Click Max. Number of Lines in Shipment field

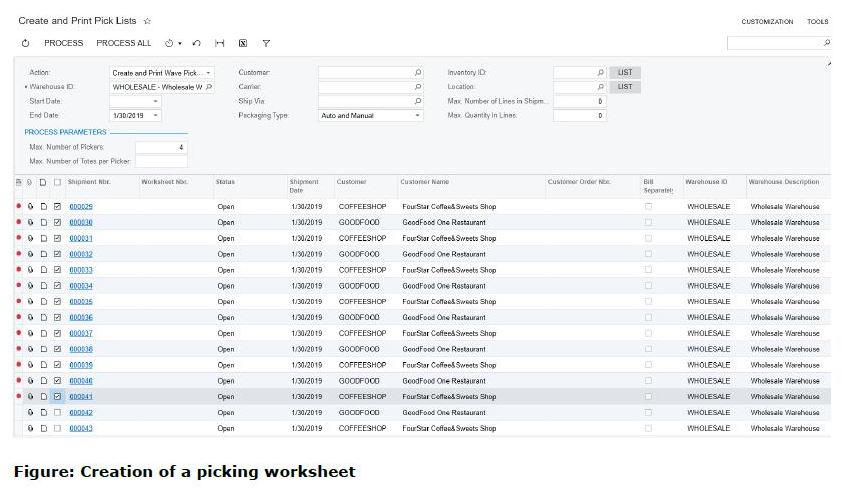pyautogui.click(x=579, y=101)
